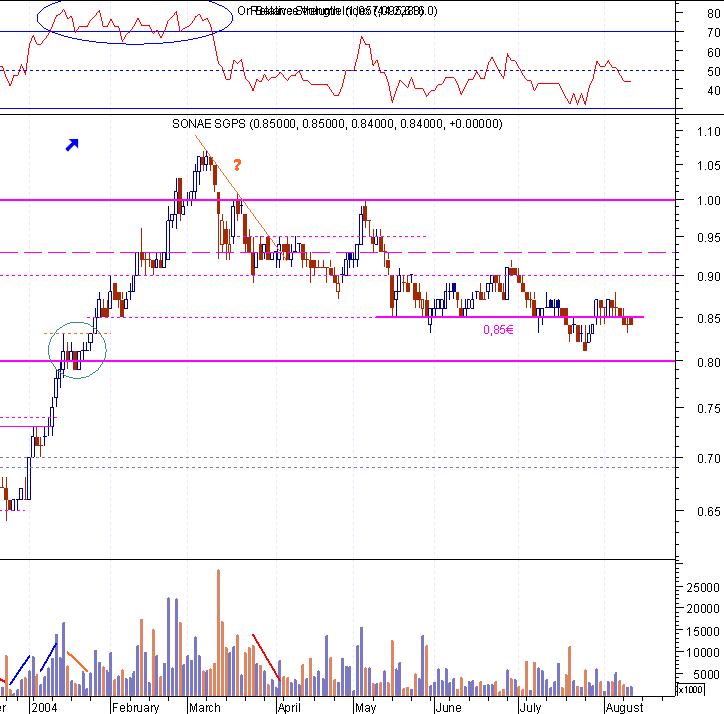Click the 25000 volume axis value
724x714 pixels.
703,587
